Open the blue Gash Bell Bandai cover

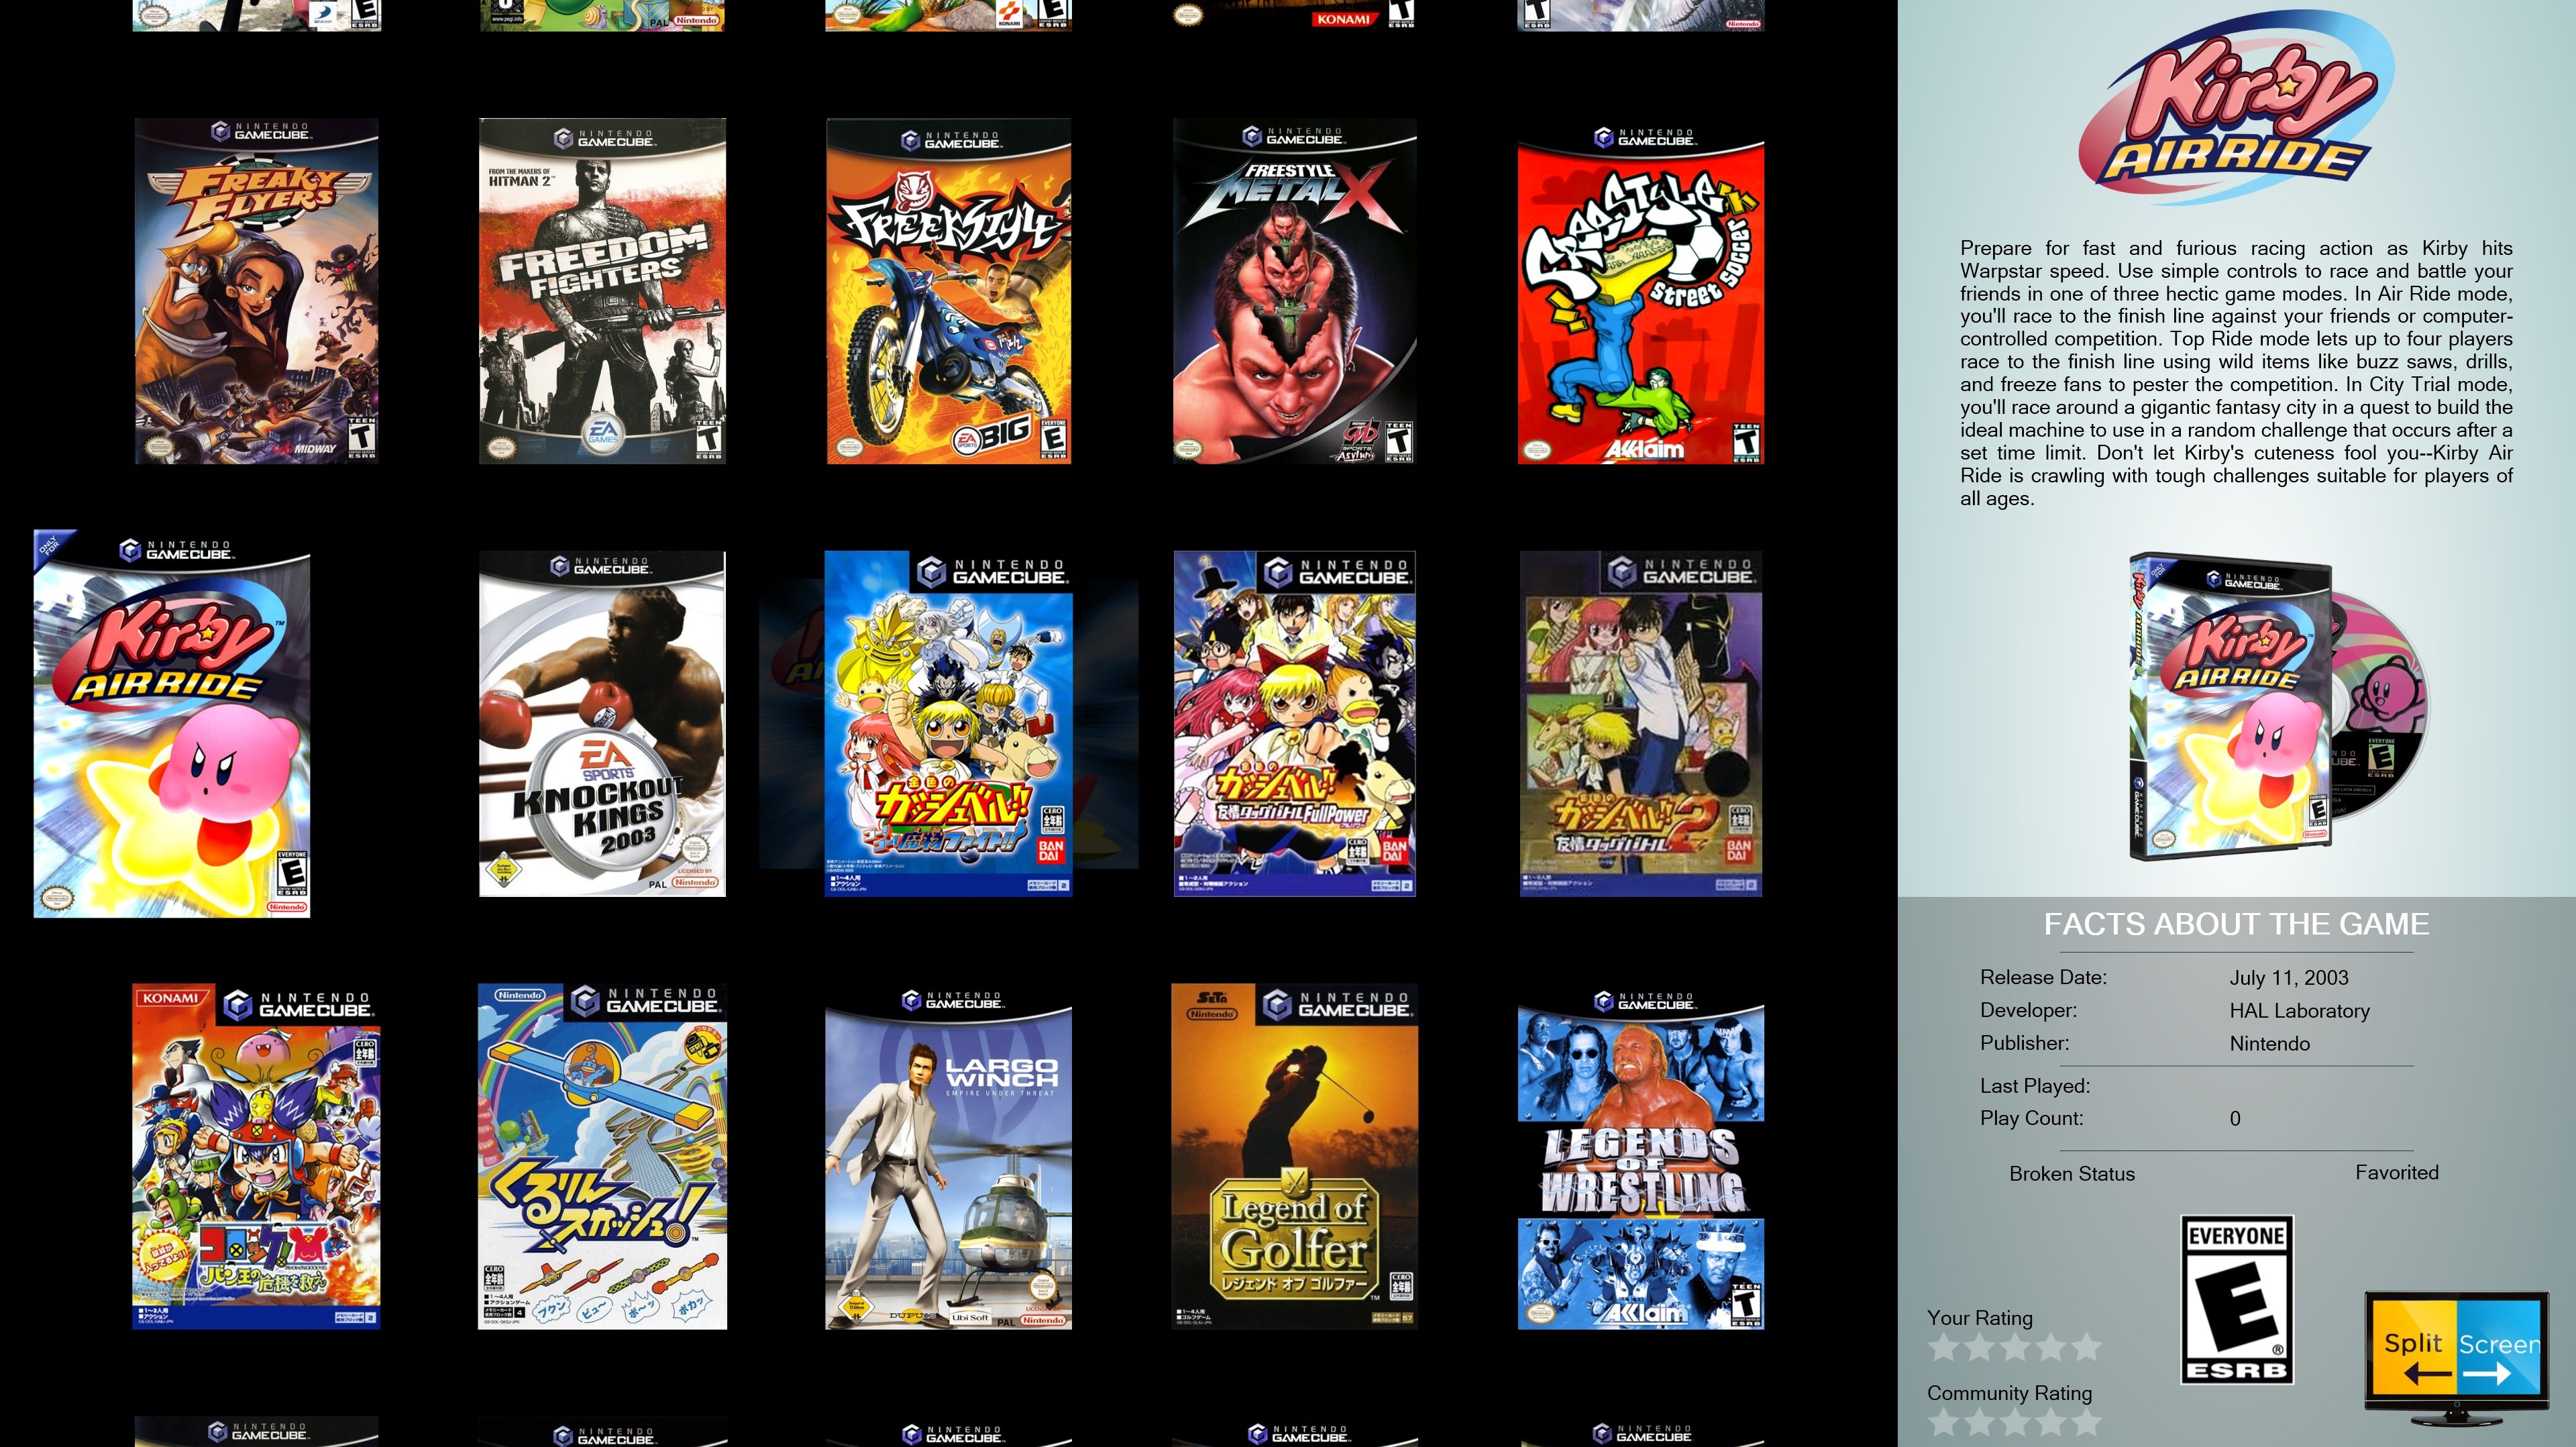pyautogui.click(x=948, y=724)
